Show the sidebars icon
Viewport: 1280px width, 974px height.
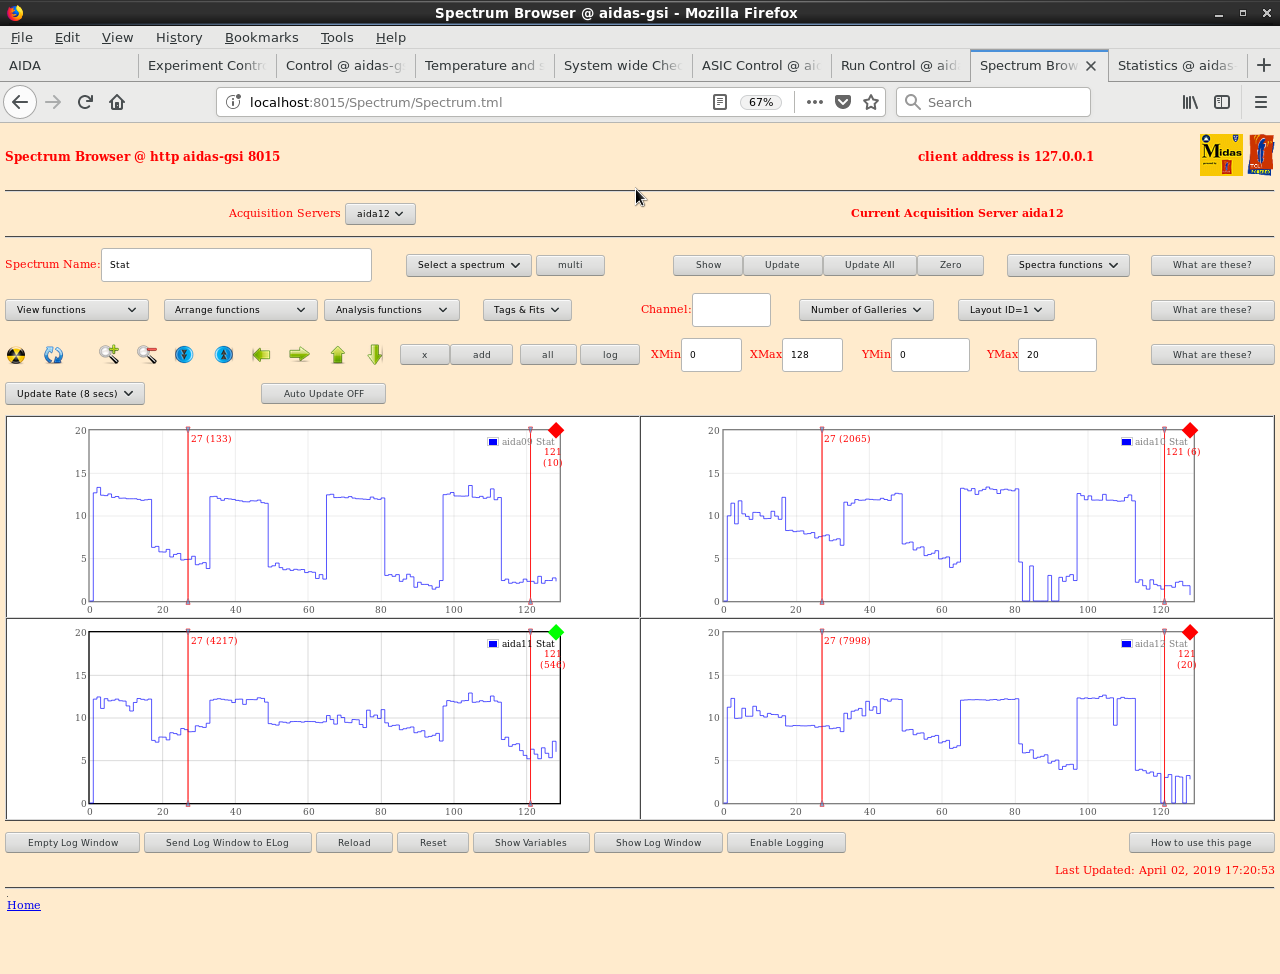click(1222, 102)
